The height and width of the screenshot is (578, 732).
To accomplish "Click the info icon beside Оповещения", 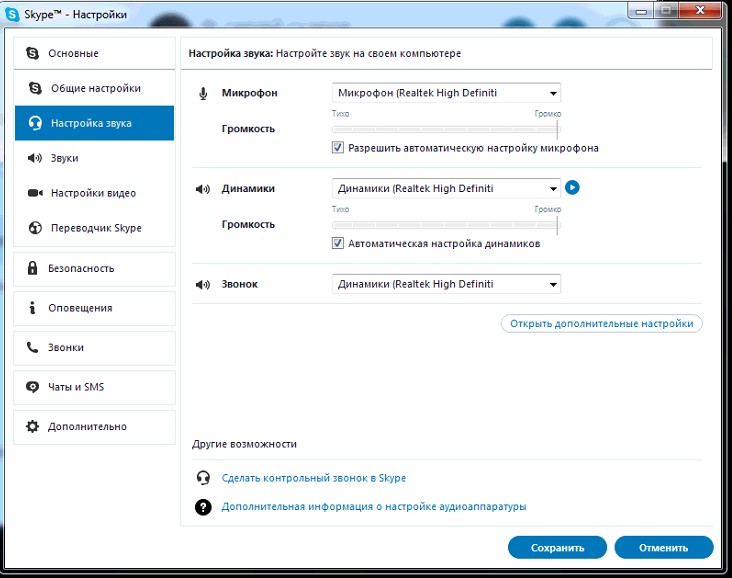I will 32,308.
